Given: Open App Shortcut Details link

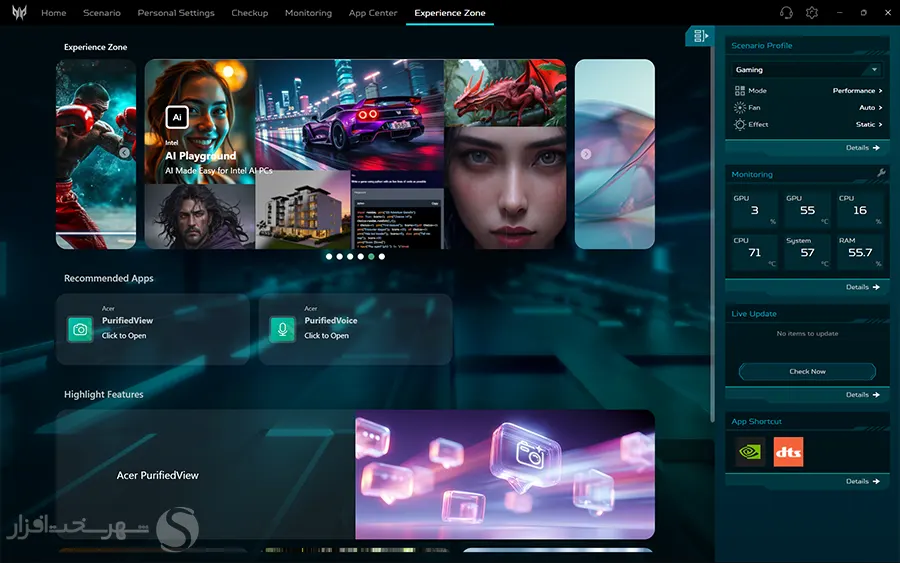Looking at the screenshot, I should point(863,482).
